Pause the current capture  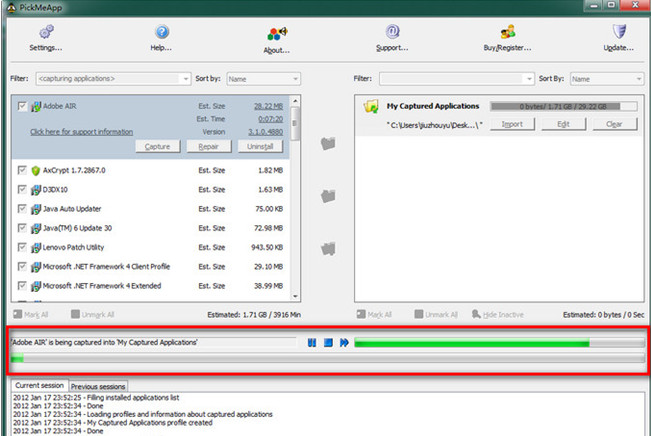(x=312, y=343)
